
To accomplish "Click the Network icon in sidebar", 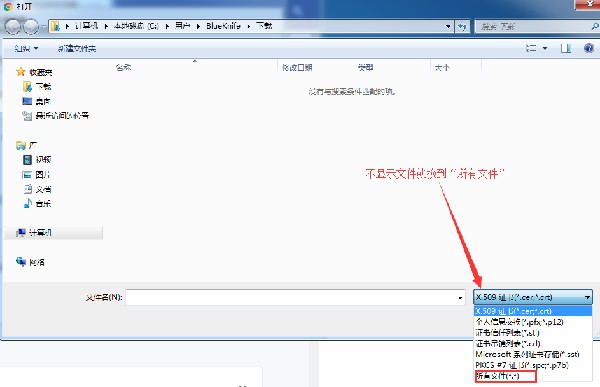I will (x=21, y=262).
